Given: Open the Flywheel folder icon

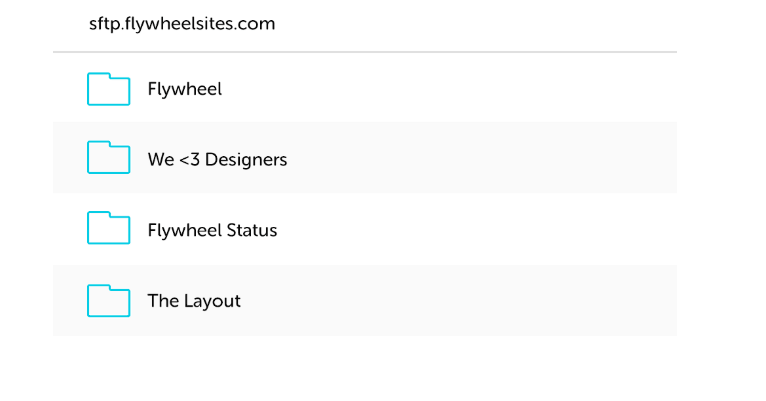Looking at the screenshot, I should [108, 89].
